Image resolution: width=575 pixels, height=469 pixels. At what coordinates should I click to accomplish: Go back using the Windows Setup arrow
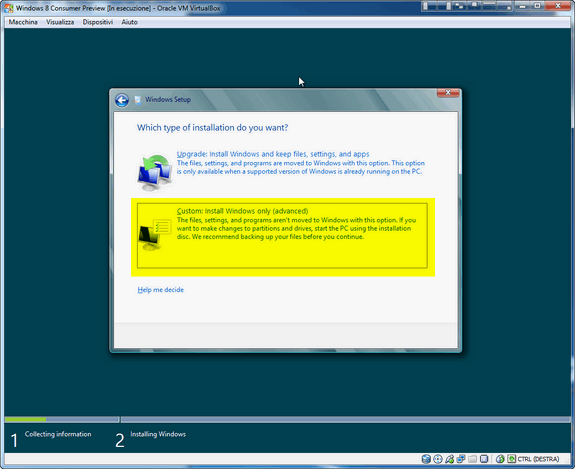pos(122,100)
